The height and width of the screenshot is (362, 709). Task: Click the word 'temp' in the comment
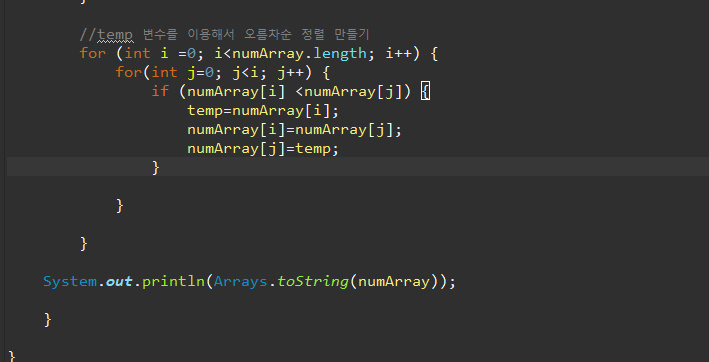pos(115,34)
